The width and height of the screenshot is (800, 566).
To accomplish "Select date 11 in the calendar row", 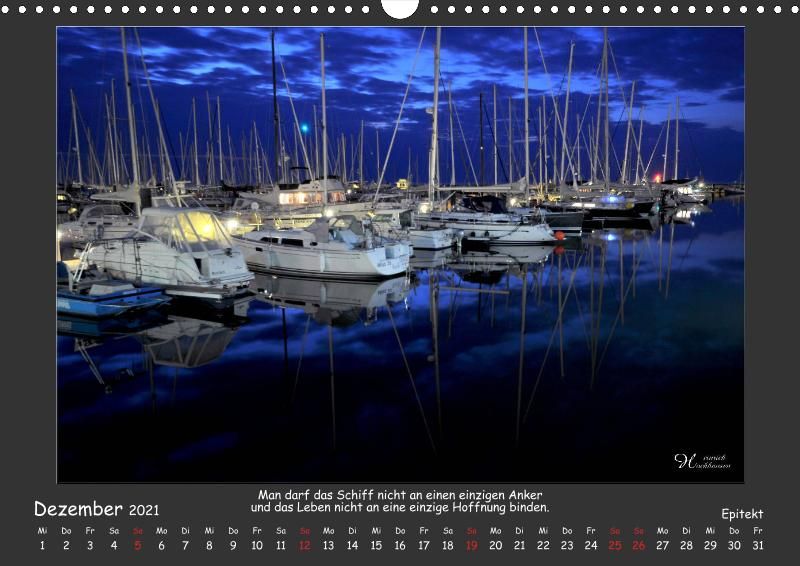I will 281,545.
